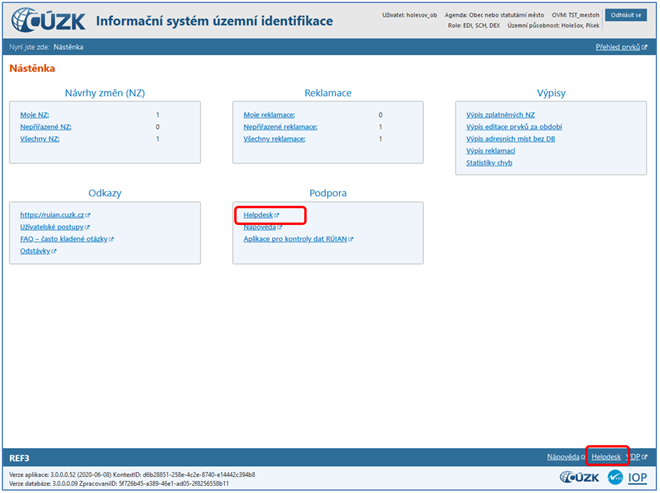The image size is (660, 493).
Task: Show Nepřiřazené NZ
Action: 45,127
